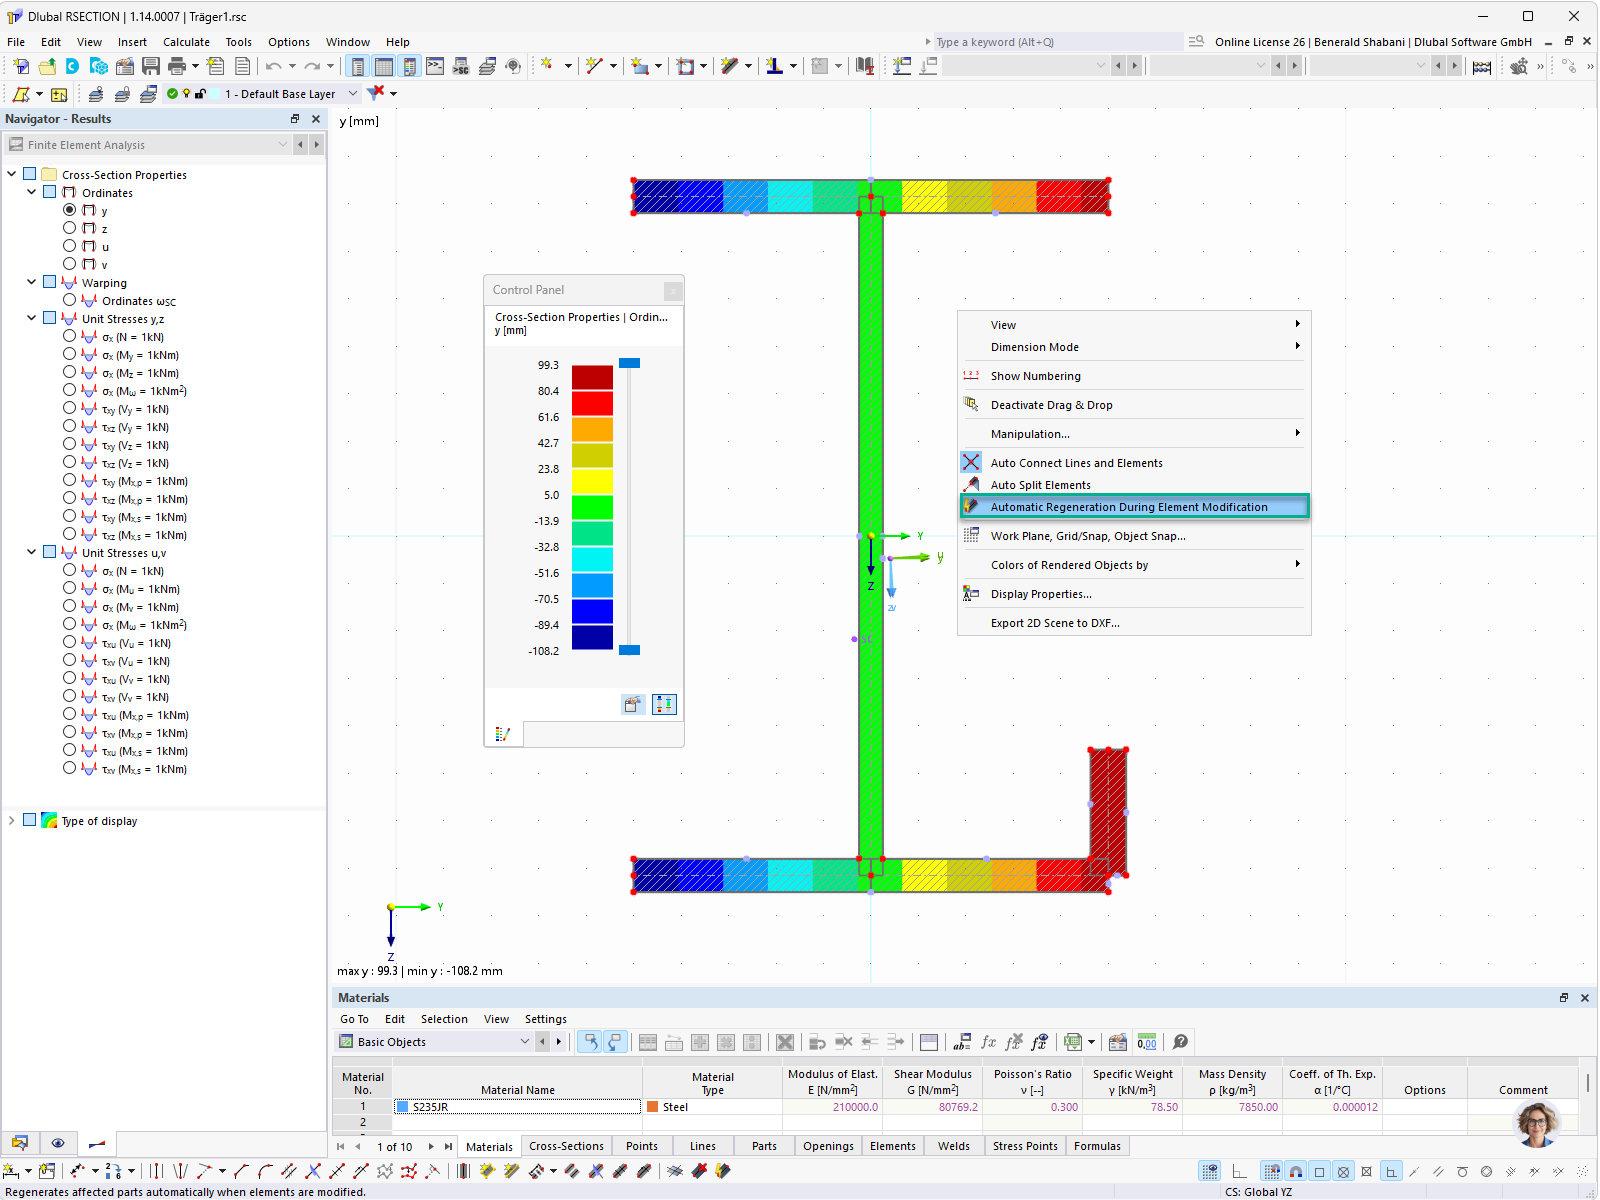Toggle the Cross-Section Properties checkbox
The height and width of the screenshot is (1200, 1600).
pos(30,174)
